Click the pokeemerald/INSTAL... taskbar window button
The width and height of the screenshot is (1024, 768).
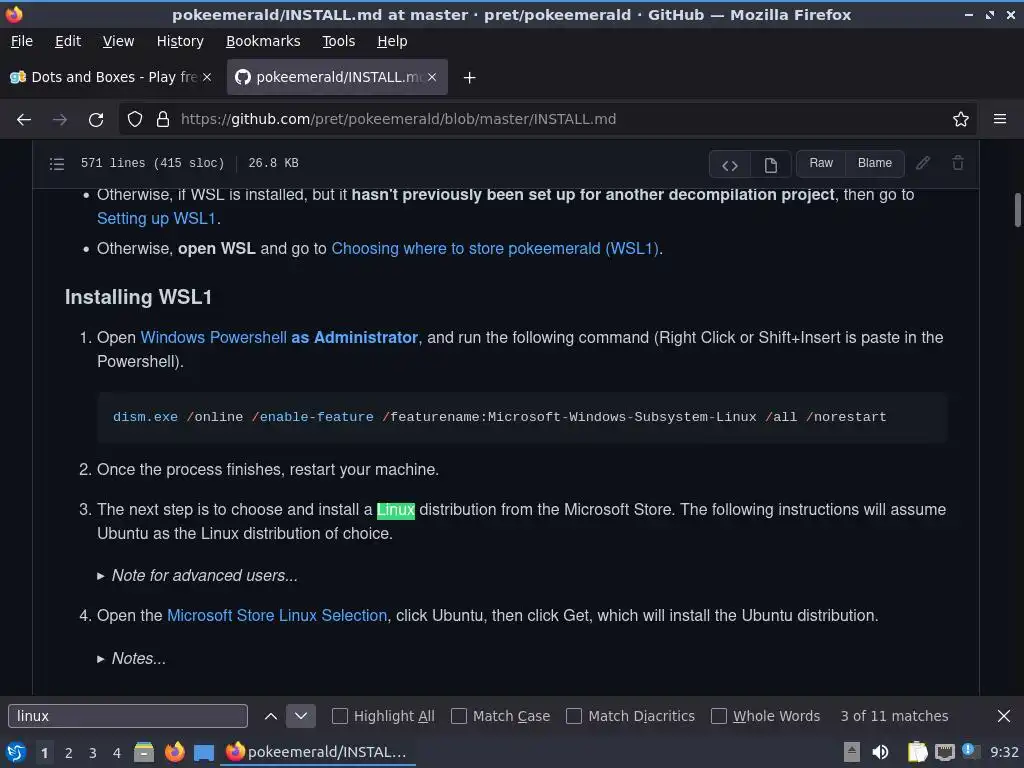[318, 752]
